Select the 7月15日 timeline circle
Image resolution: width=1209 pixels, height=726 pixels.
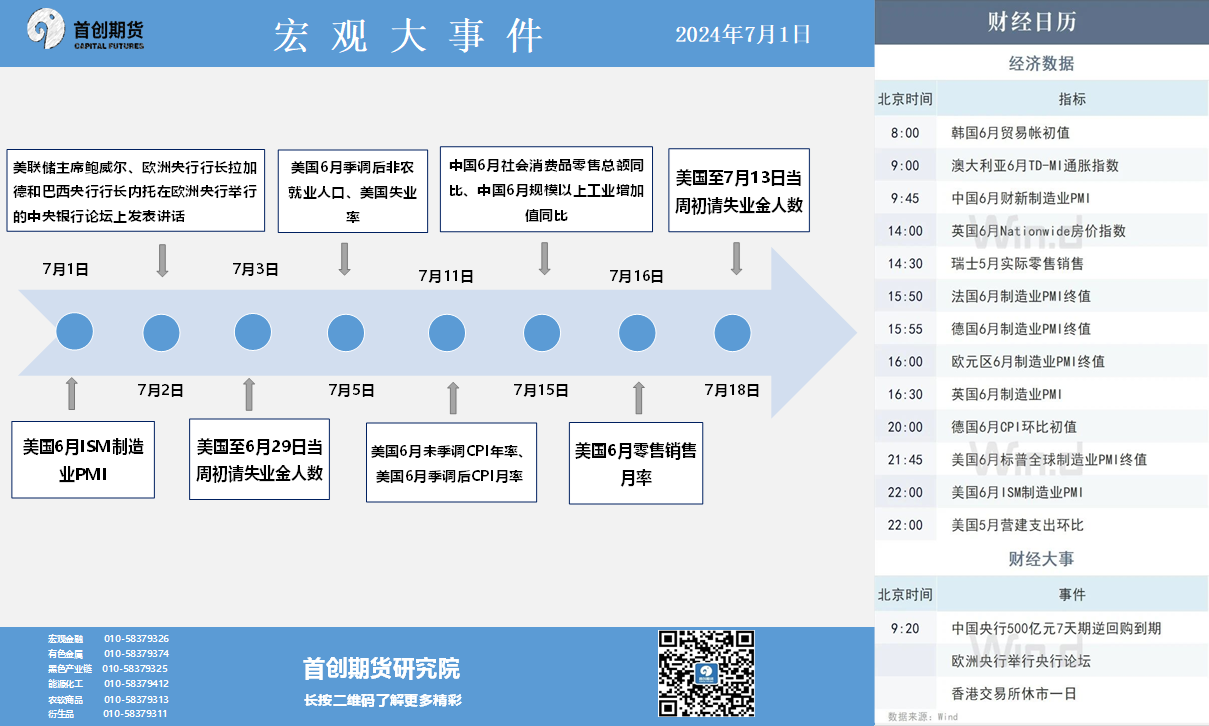click(x=542, y=332)
